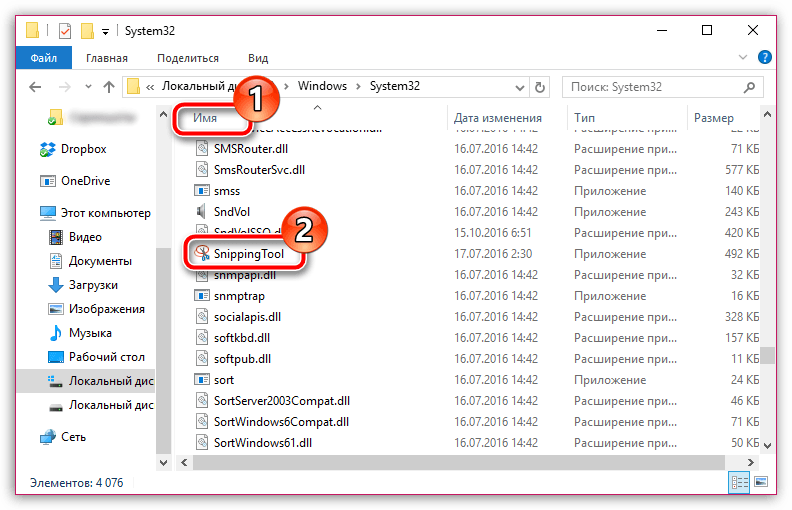Image resolution: width=792 pixels, height=510 pixels.
Task: Select the smss application
Action: pos(227,191)
